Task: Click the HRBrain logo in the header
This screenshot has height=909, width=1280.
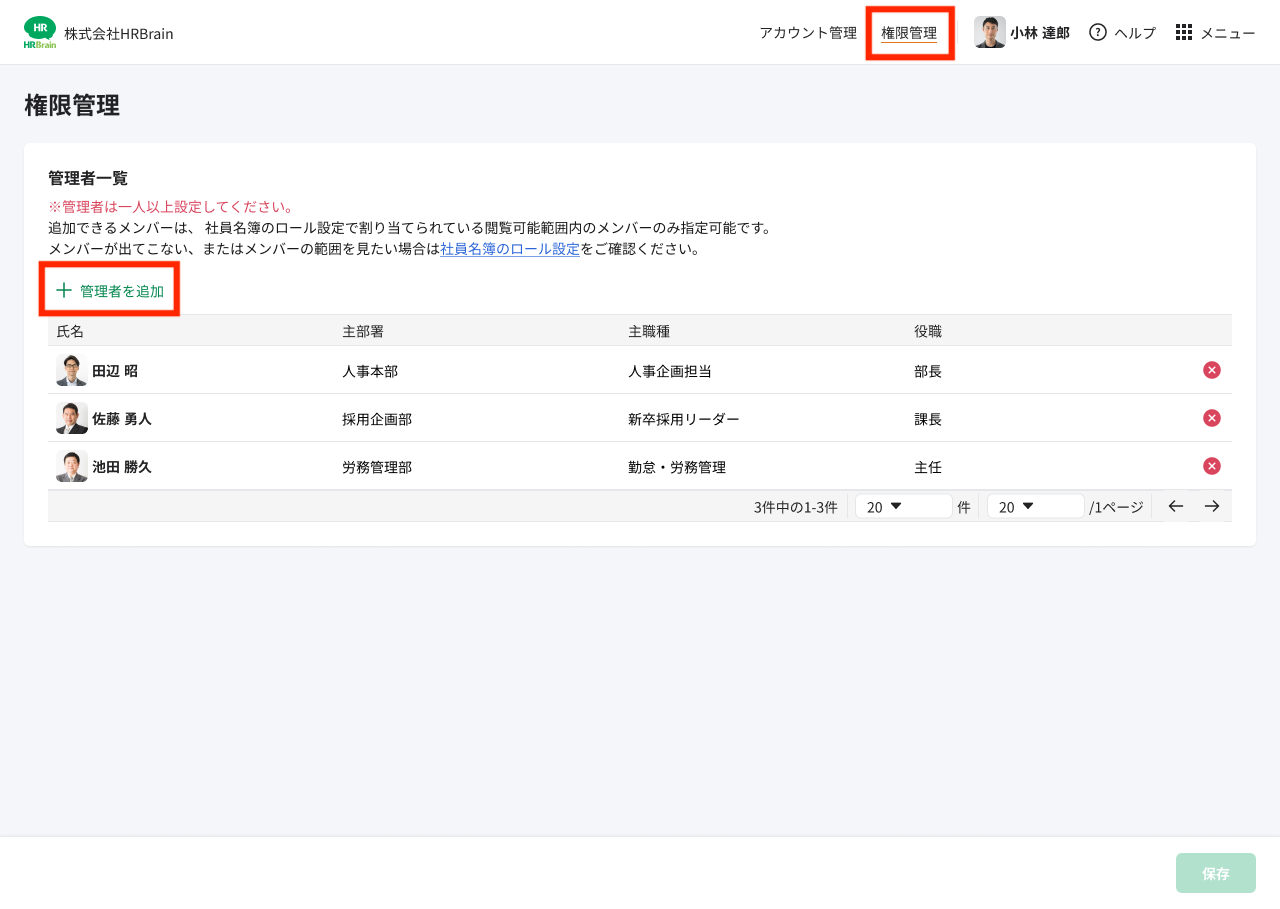Action: point(40,31)
